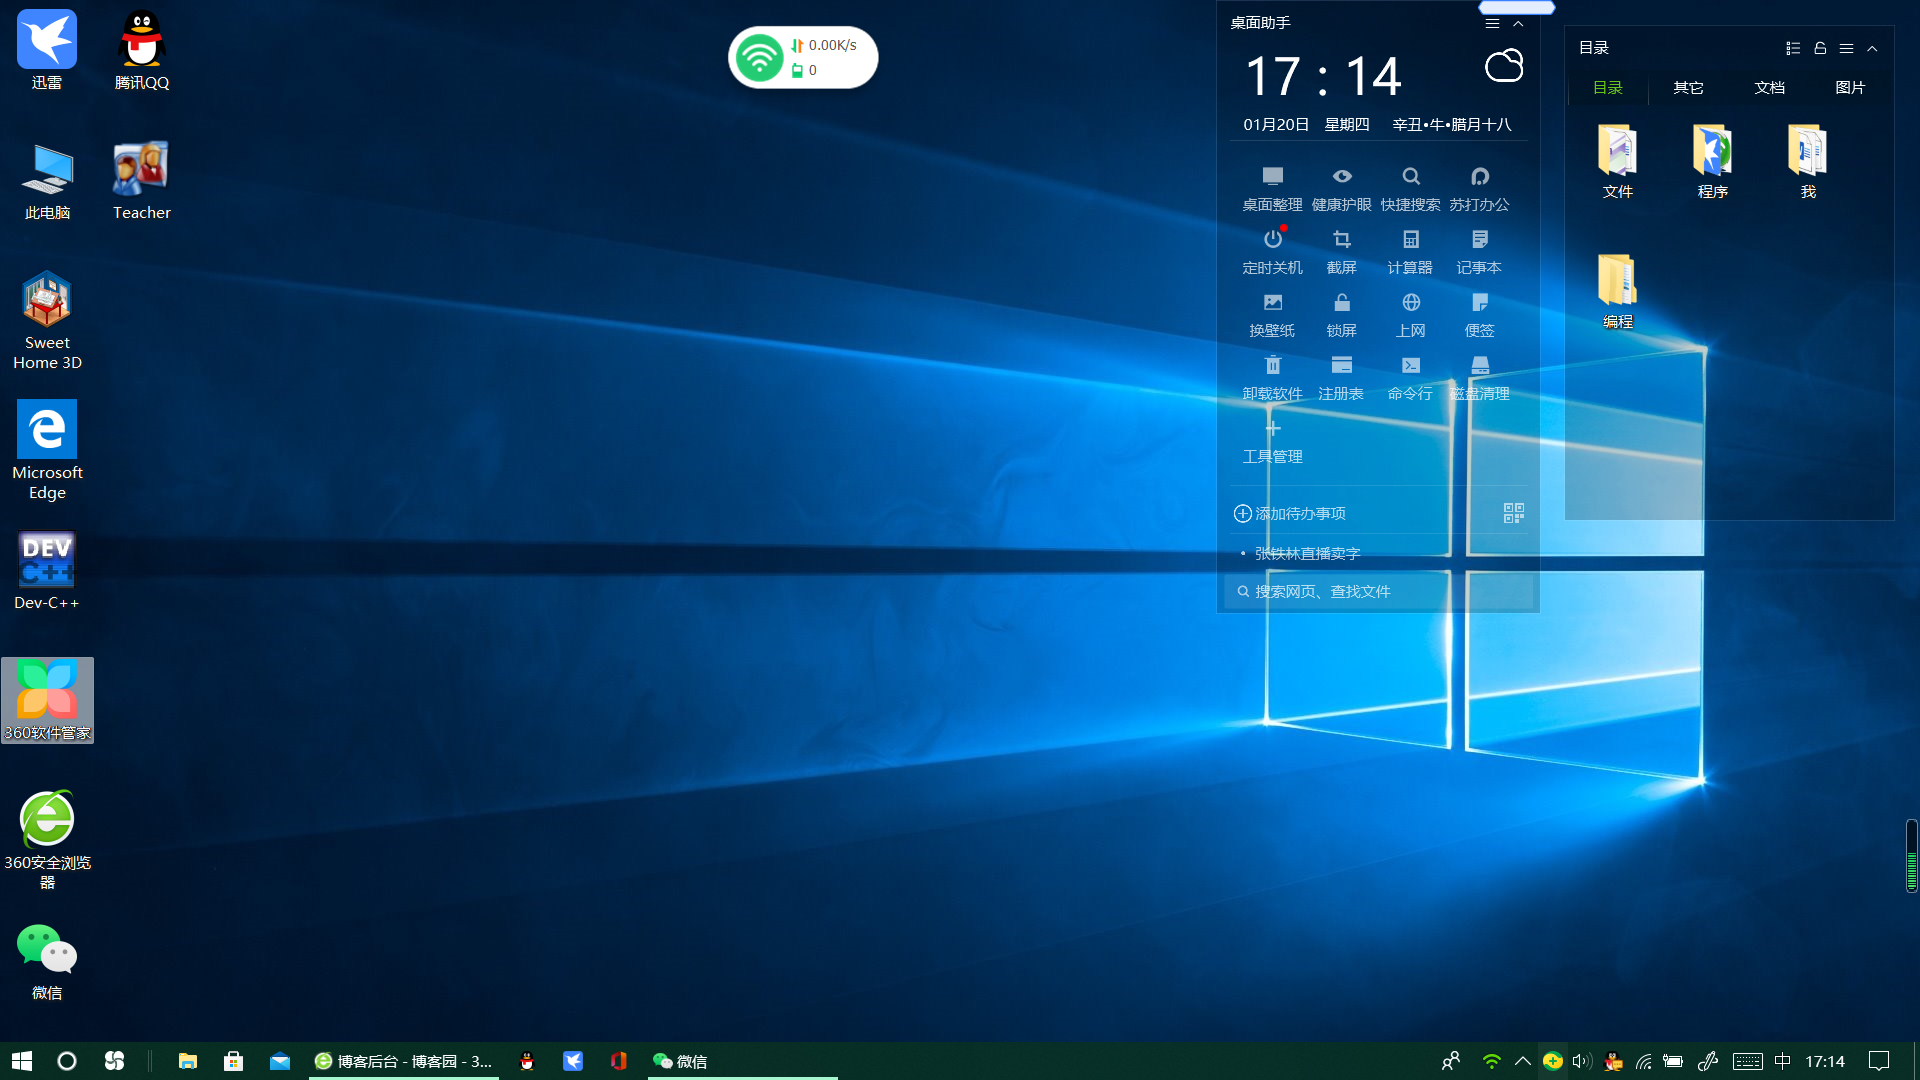This screenshot has height=1080, width=1920.
Task: Collapse the 目录 panel using the up chevron
Action: 1872,48
